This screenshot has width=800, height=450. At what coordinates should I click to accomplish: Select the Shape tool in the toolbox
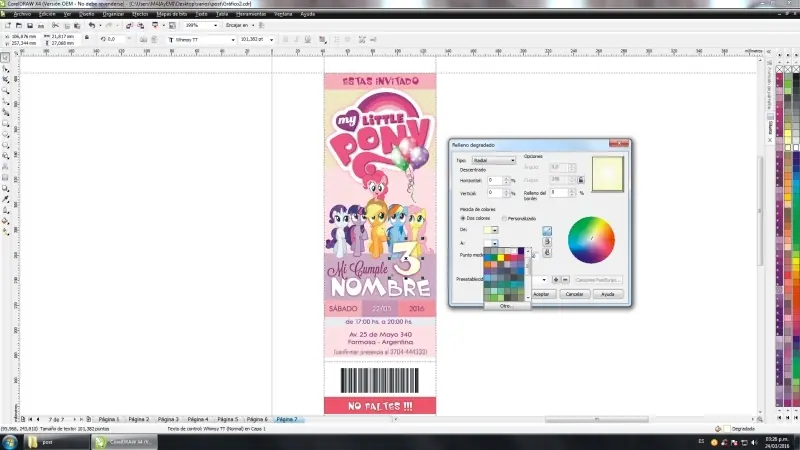pos(6,69)
